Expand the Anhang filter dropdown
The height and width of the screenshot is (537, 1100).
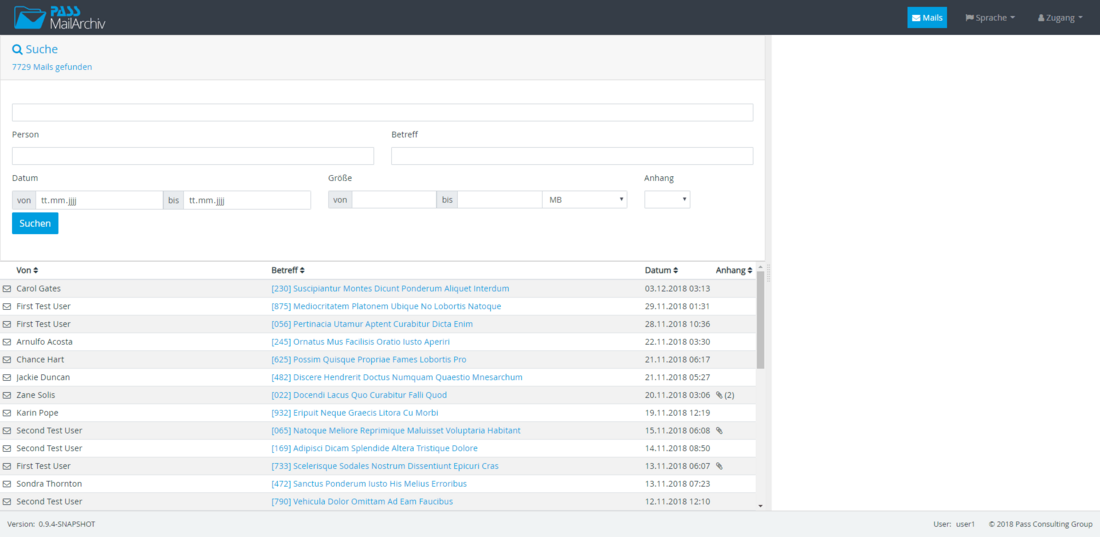tap(667, 200)
